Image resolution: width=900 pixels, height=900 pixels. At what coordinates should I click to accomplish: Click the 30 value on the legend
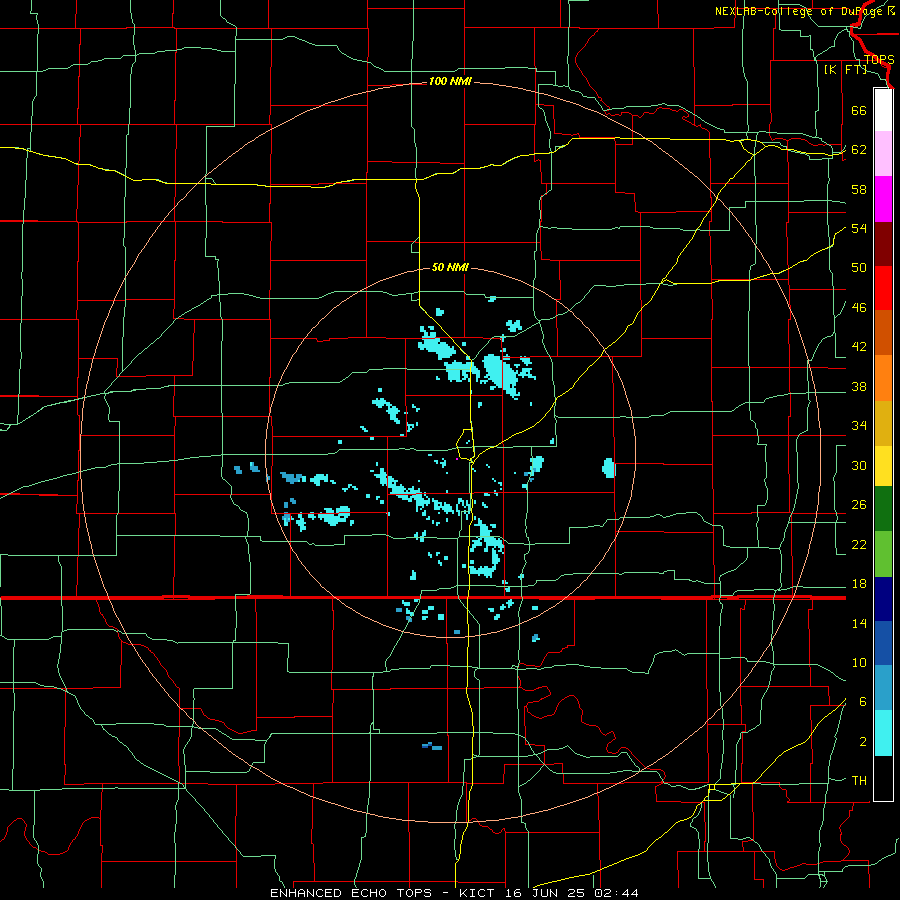point(859,465)
